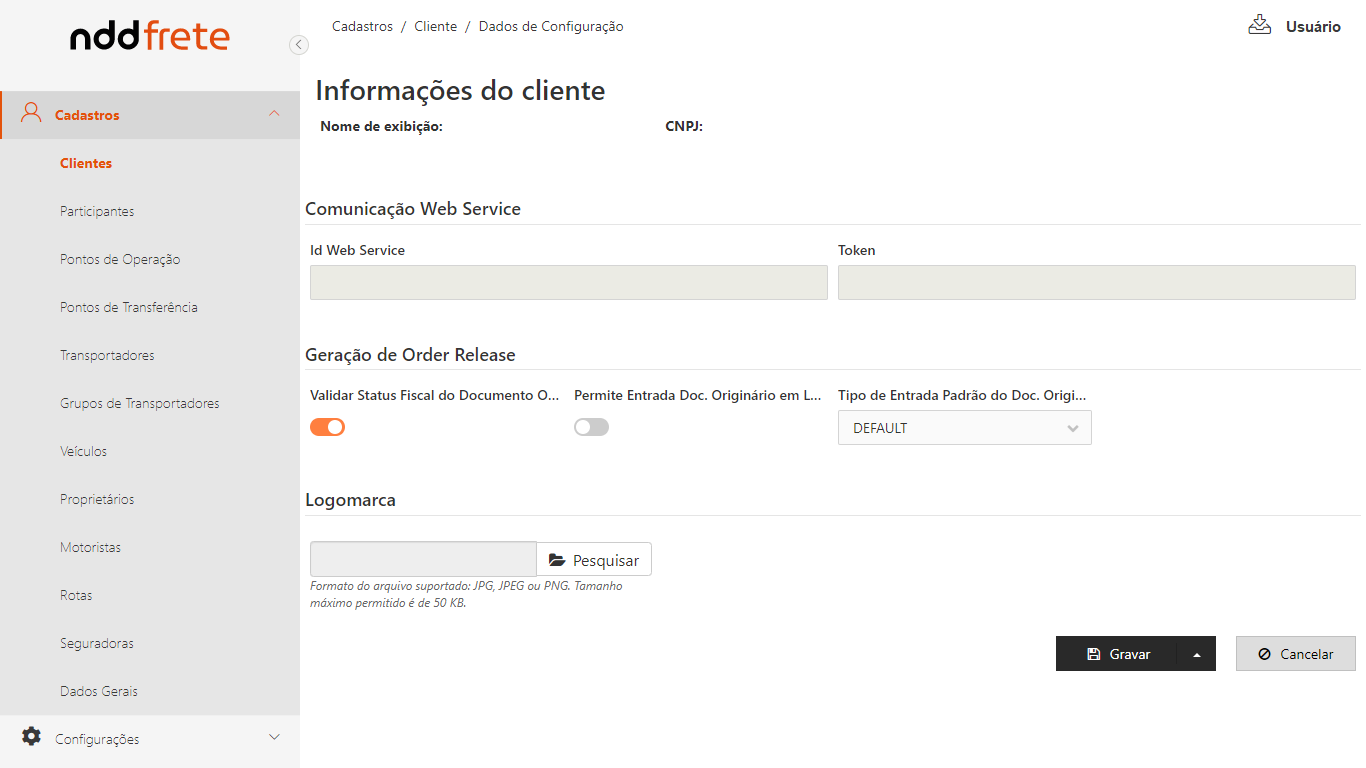Click the download inbox icon near Usuário
The image size is (1366, 768).
tap(1259, 25)
